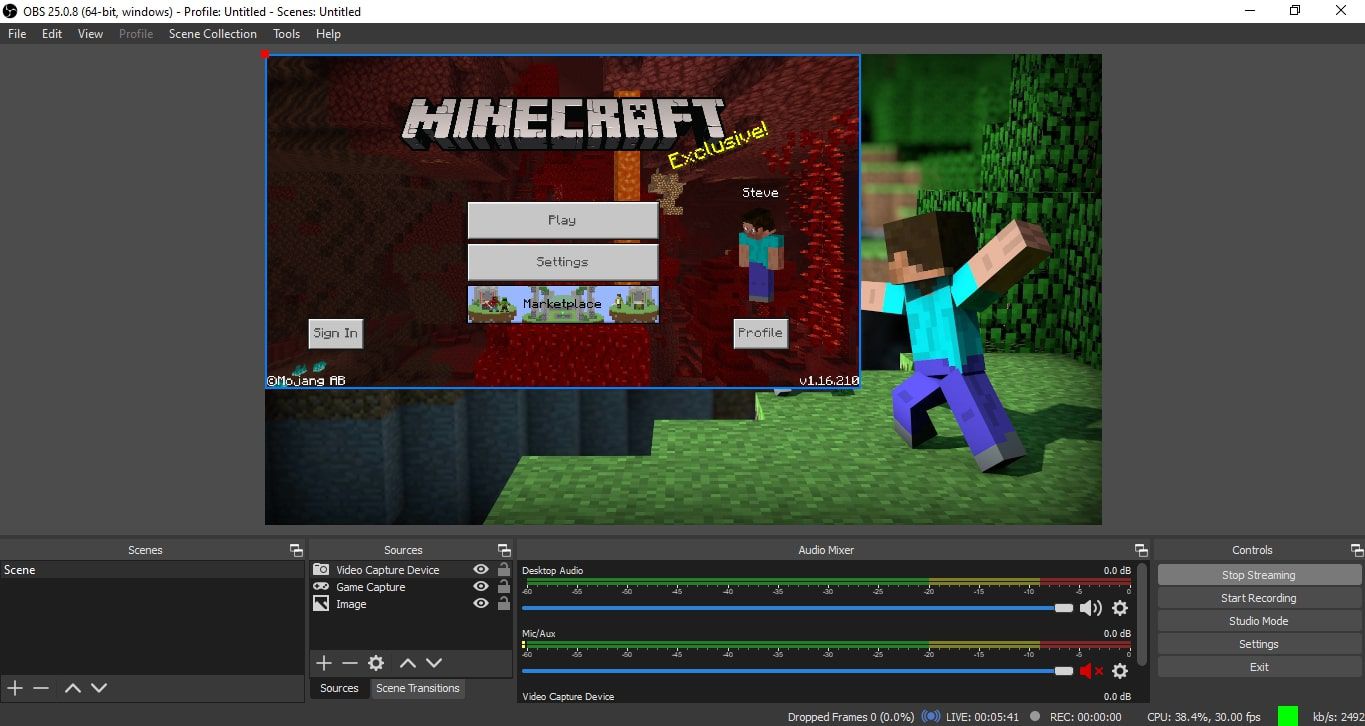Hide the Video Capture Device source
Viewport: 1365px width, 726px height.
[481, 570]
